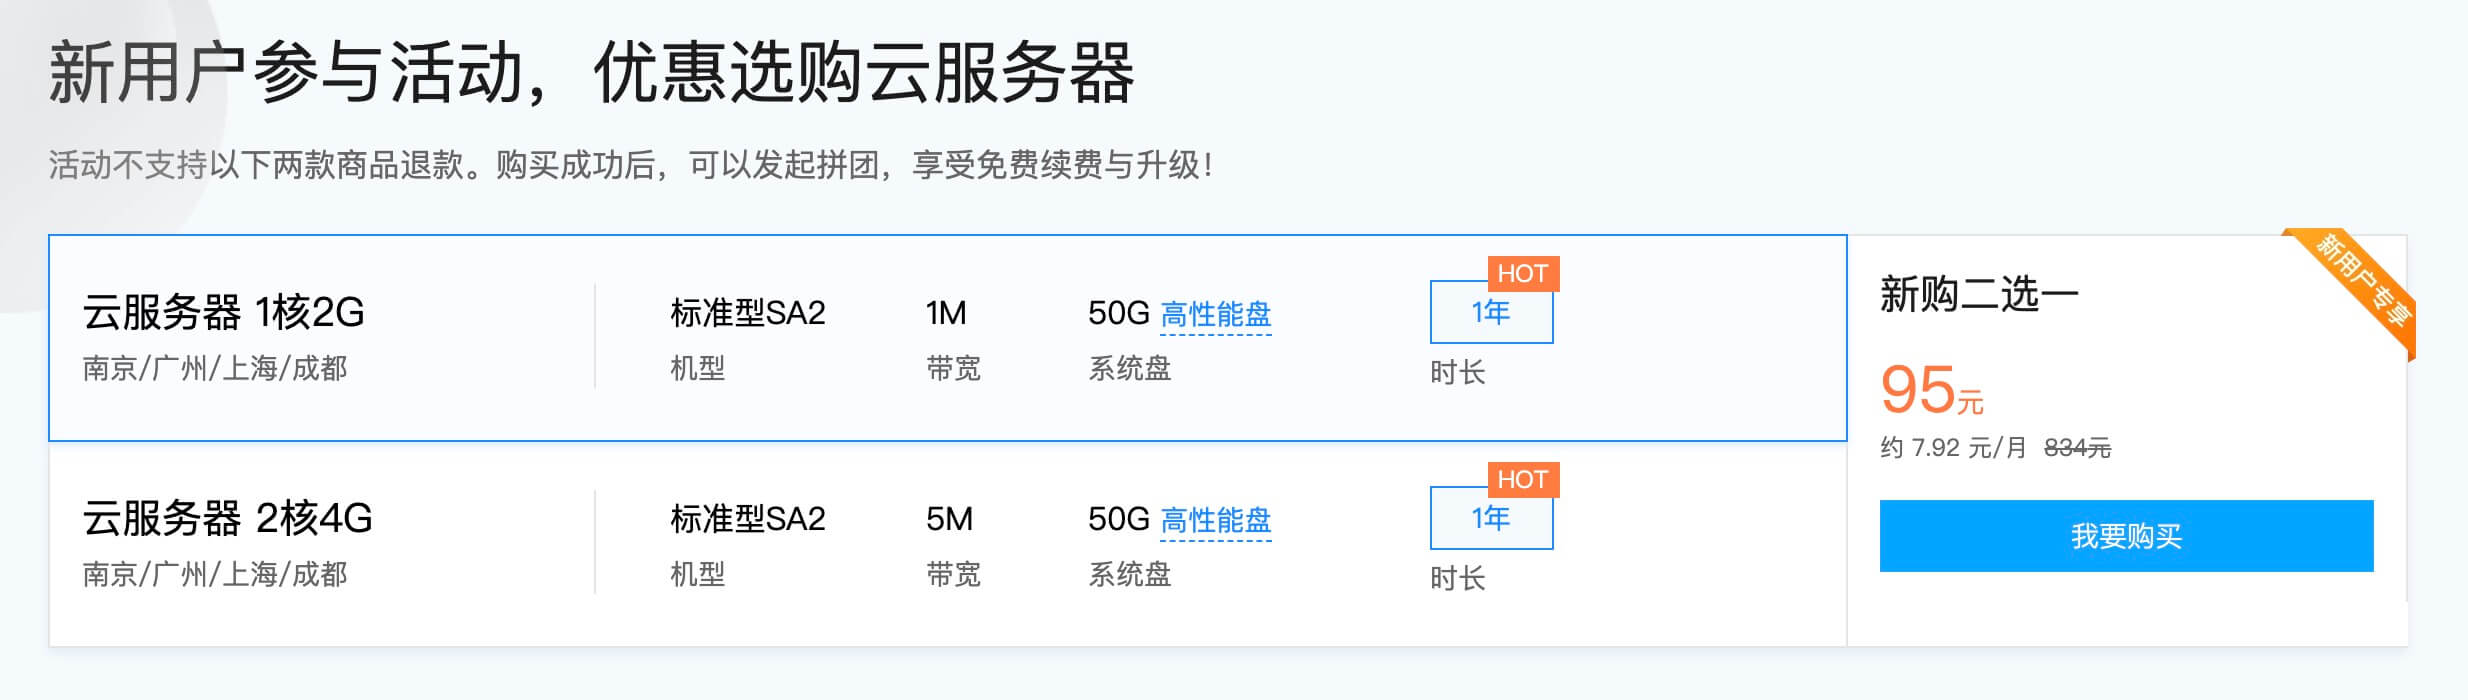The image size is (2468, 700).
Task: Click the 我要购买 purchase button
Action: coord(2126,536)
